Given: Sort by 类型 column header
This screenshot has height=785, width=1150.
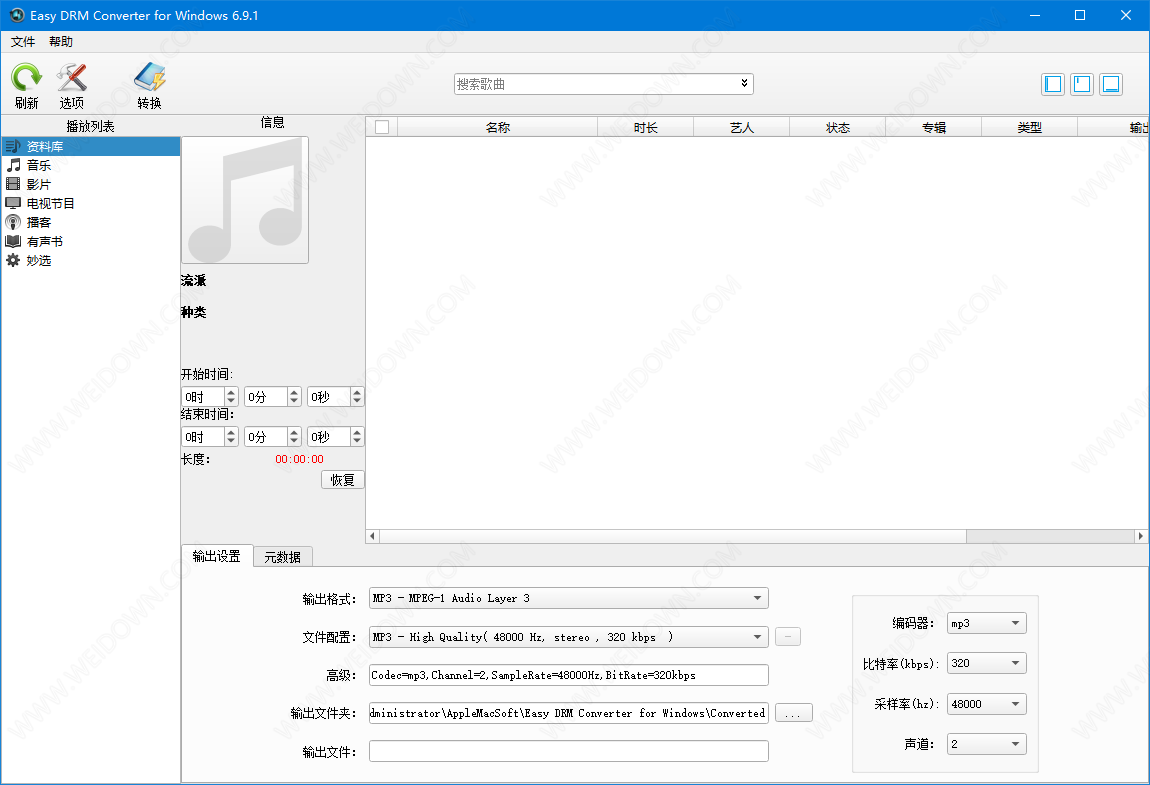Looking at the screenshot, I should coord(1030,127).
